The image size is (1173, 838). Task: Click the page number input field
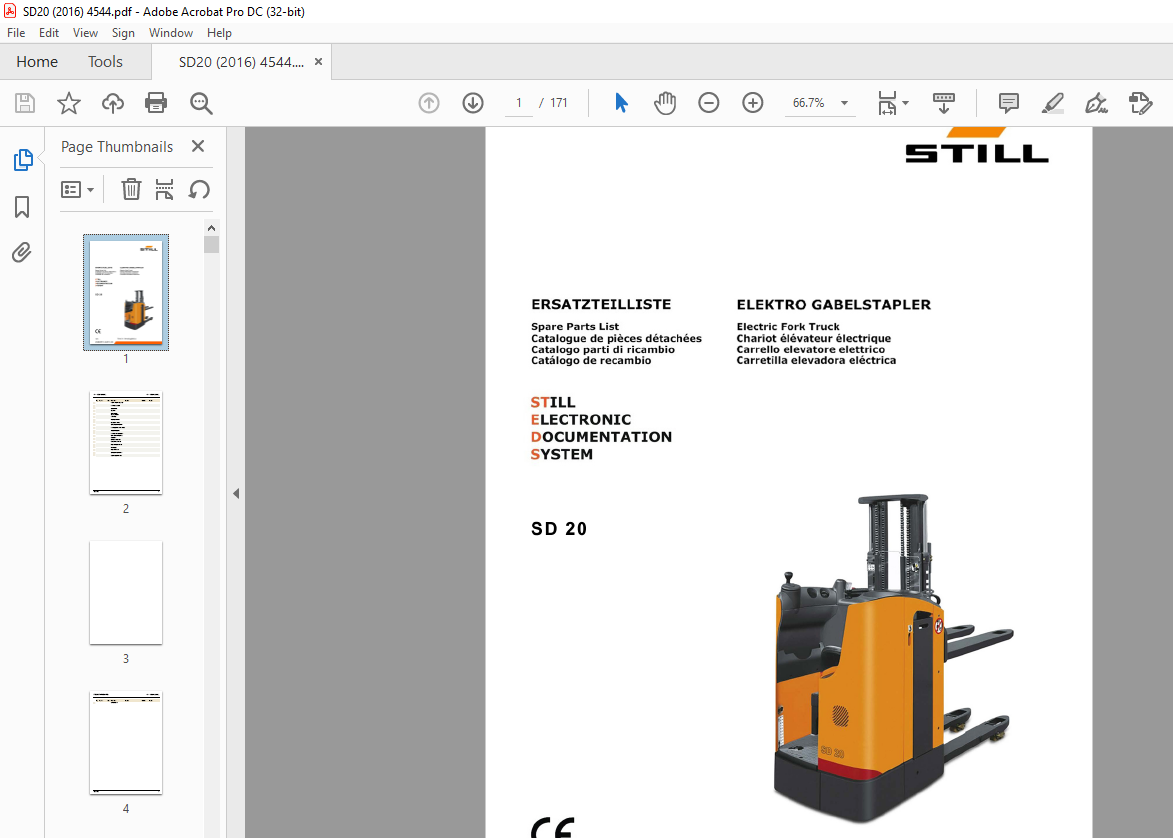(518, 103)
